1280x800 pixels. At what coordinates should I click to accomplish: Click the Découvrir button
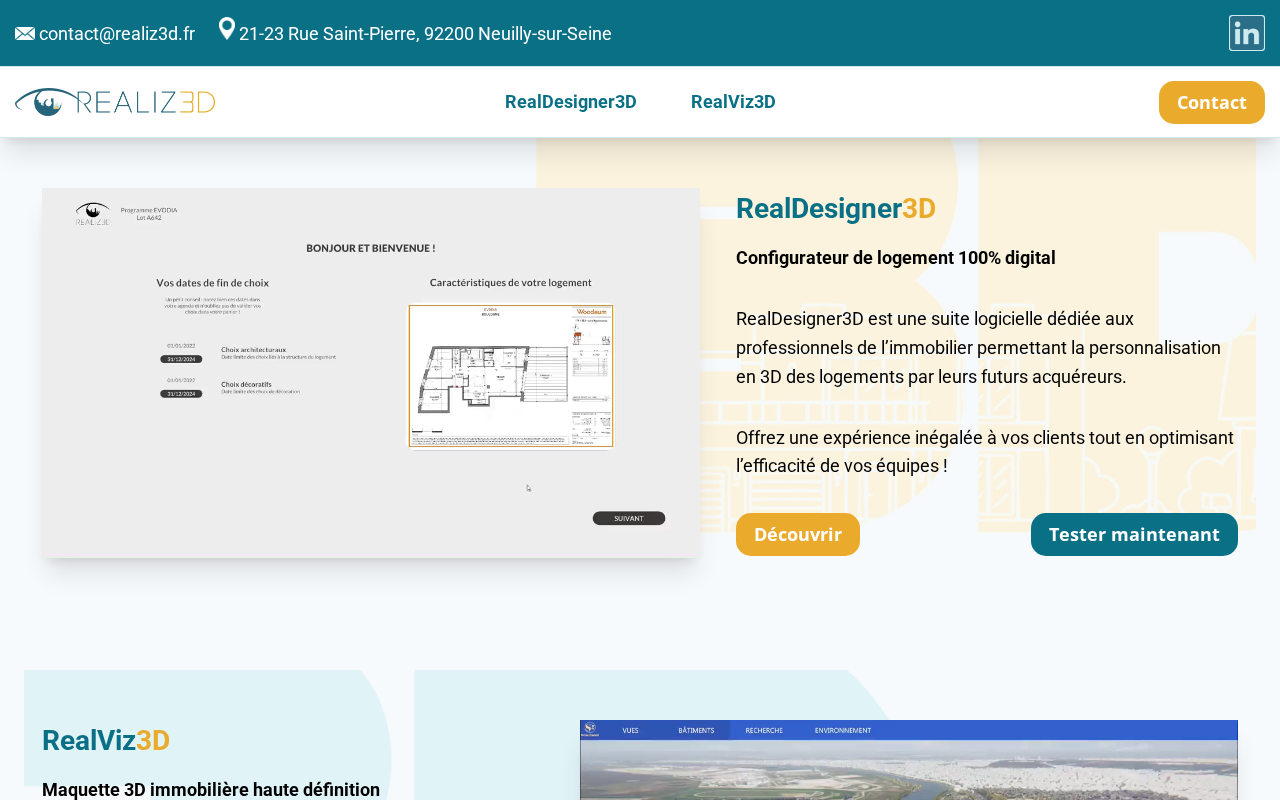click(798, 534)
